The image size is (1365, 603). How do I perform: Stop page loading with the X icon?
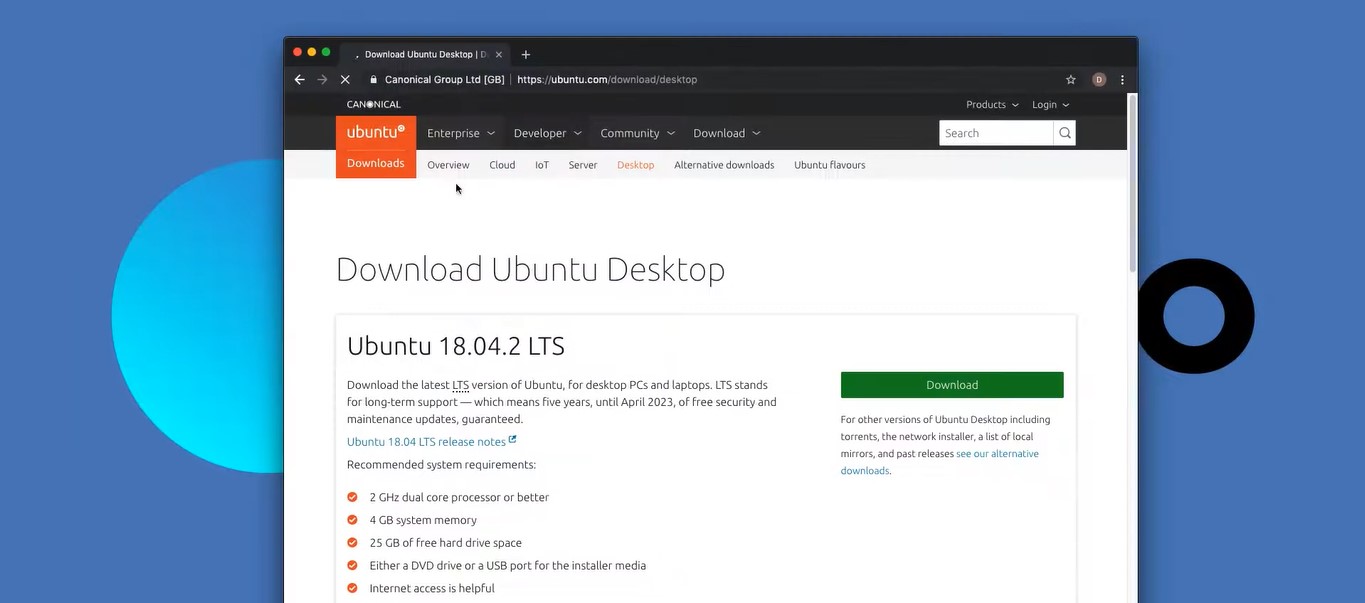tap(345, 79)
